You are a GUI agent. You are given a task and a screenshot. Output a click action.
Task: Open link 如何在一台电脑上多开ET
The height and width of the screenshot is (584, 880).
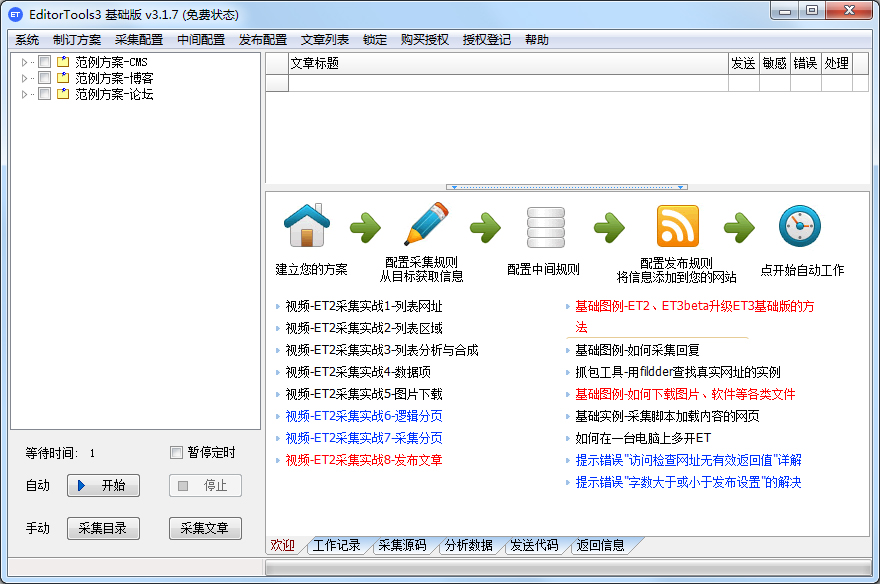(x=643, y=438)
